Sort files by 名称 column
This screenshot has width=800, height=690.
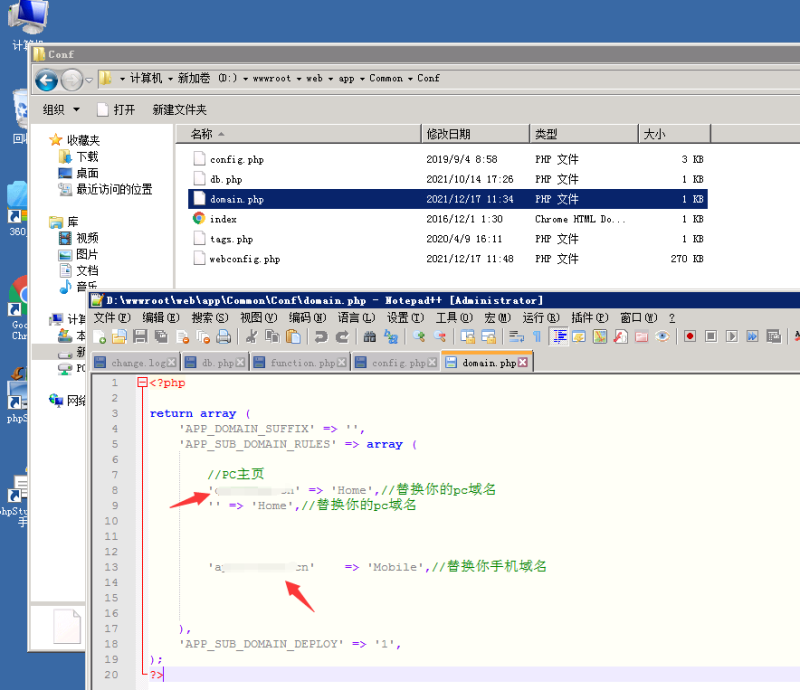298,134
